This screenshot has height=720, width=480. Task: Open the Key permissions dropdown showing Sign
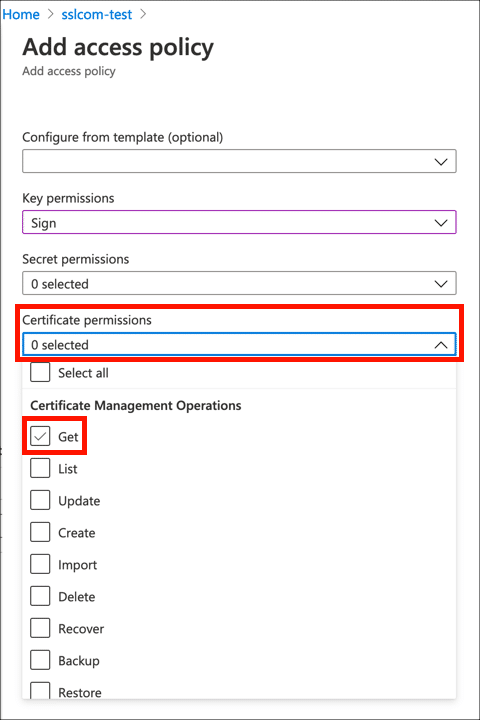(239, 222)
